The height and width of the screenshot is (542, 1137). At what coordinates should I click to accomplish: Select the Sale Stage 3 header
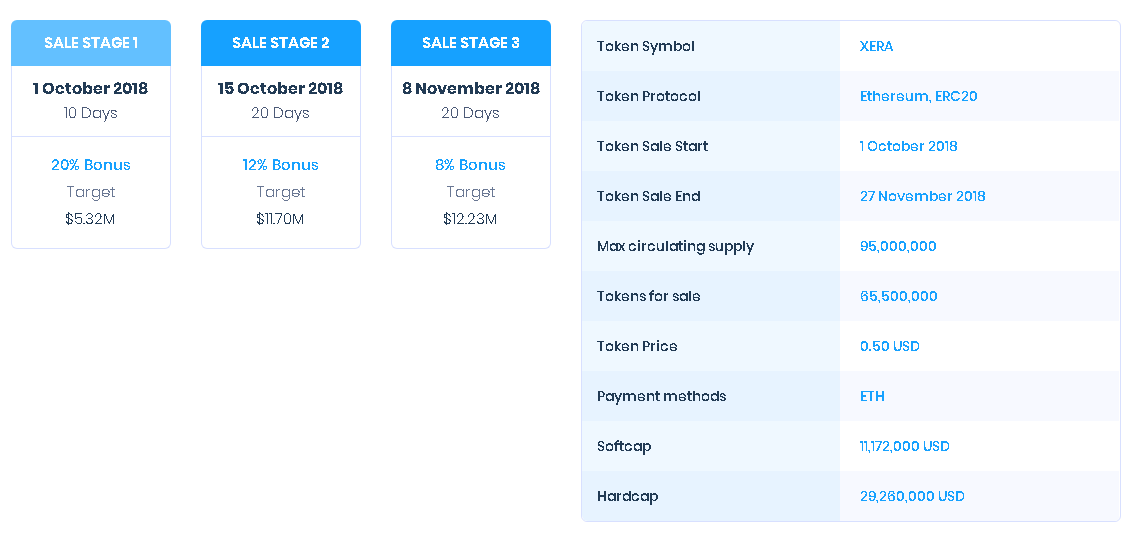[471, 43]
